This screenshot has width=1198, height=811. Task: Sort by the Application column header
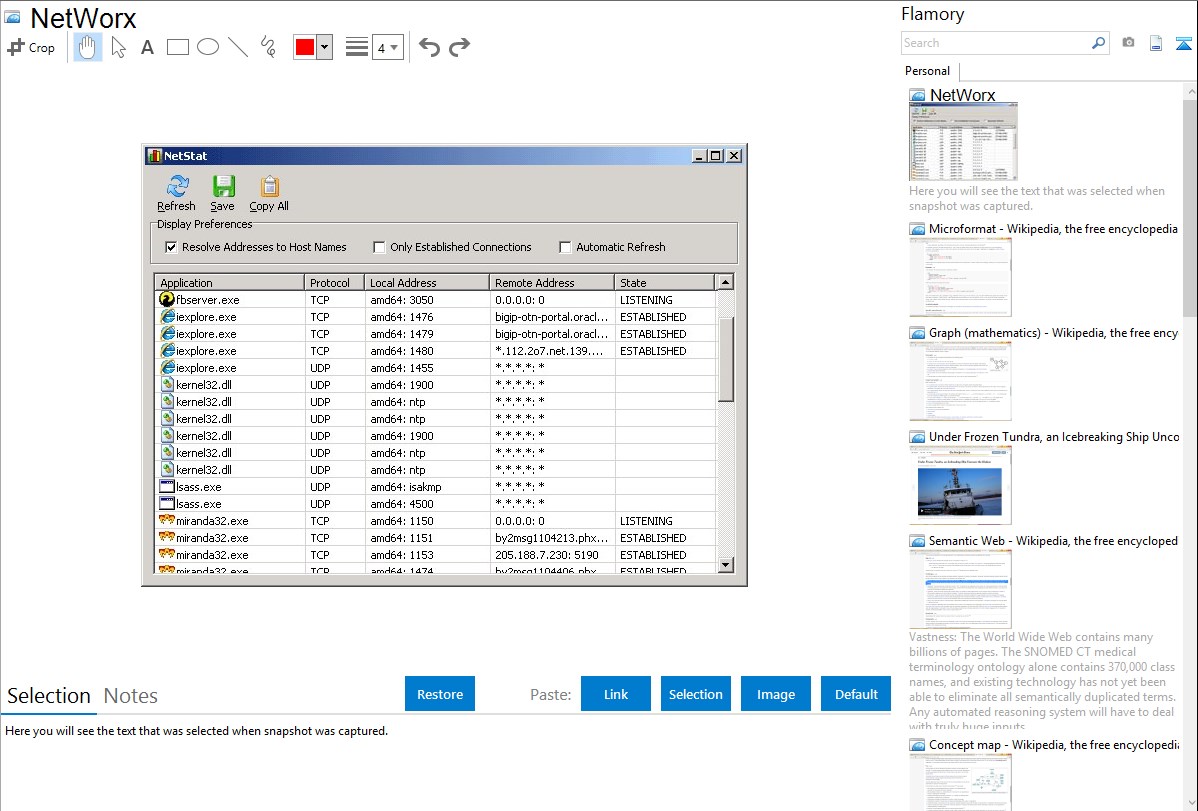(229, 282)
